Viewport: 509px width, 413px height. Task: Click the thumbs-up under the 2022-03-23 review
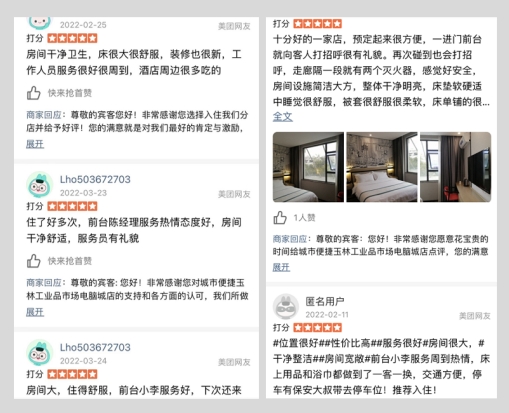point(34,261)
